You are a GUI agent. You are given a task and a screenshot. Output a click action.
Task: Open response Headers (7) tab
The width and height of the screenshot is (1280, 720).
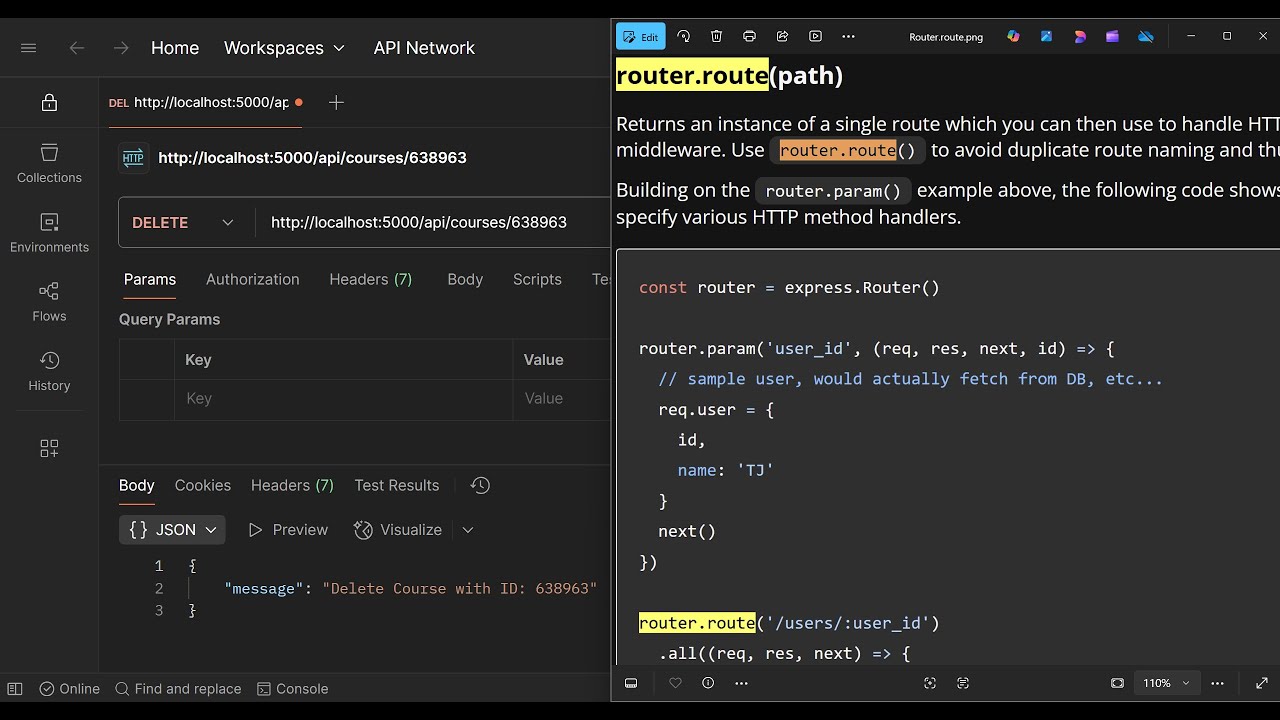click(292, 485)
